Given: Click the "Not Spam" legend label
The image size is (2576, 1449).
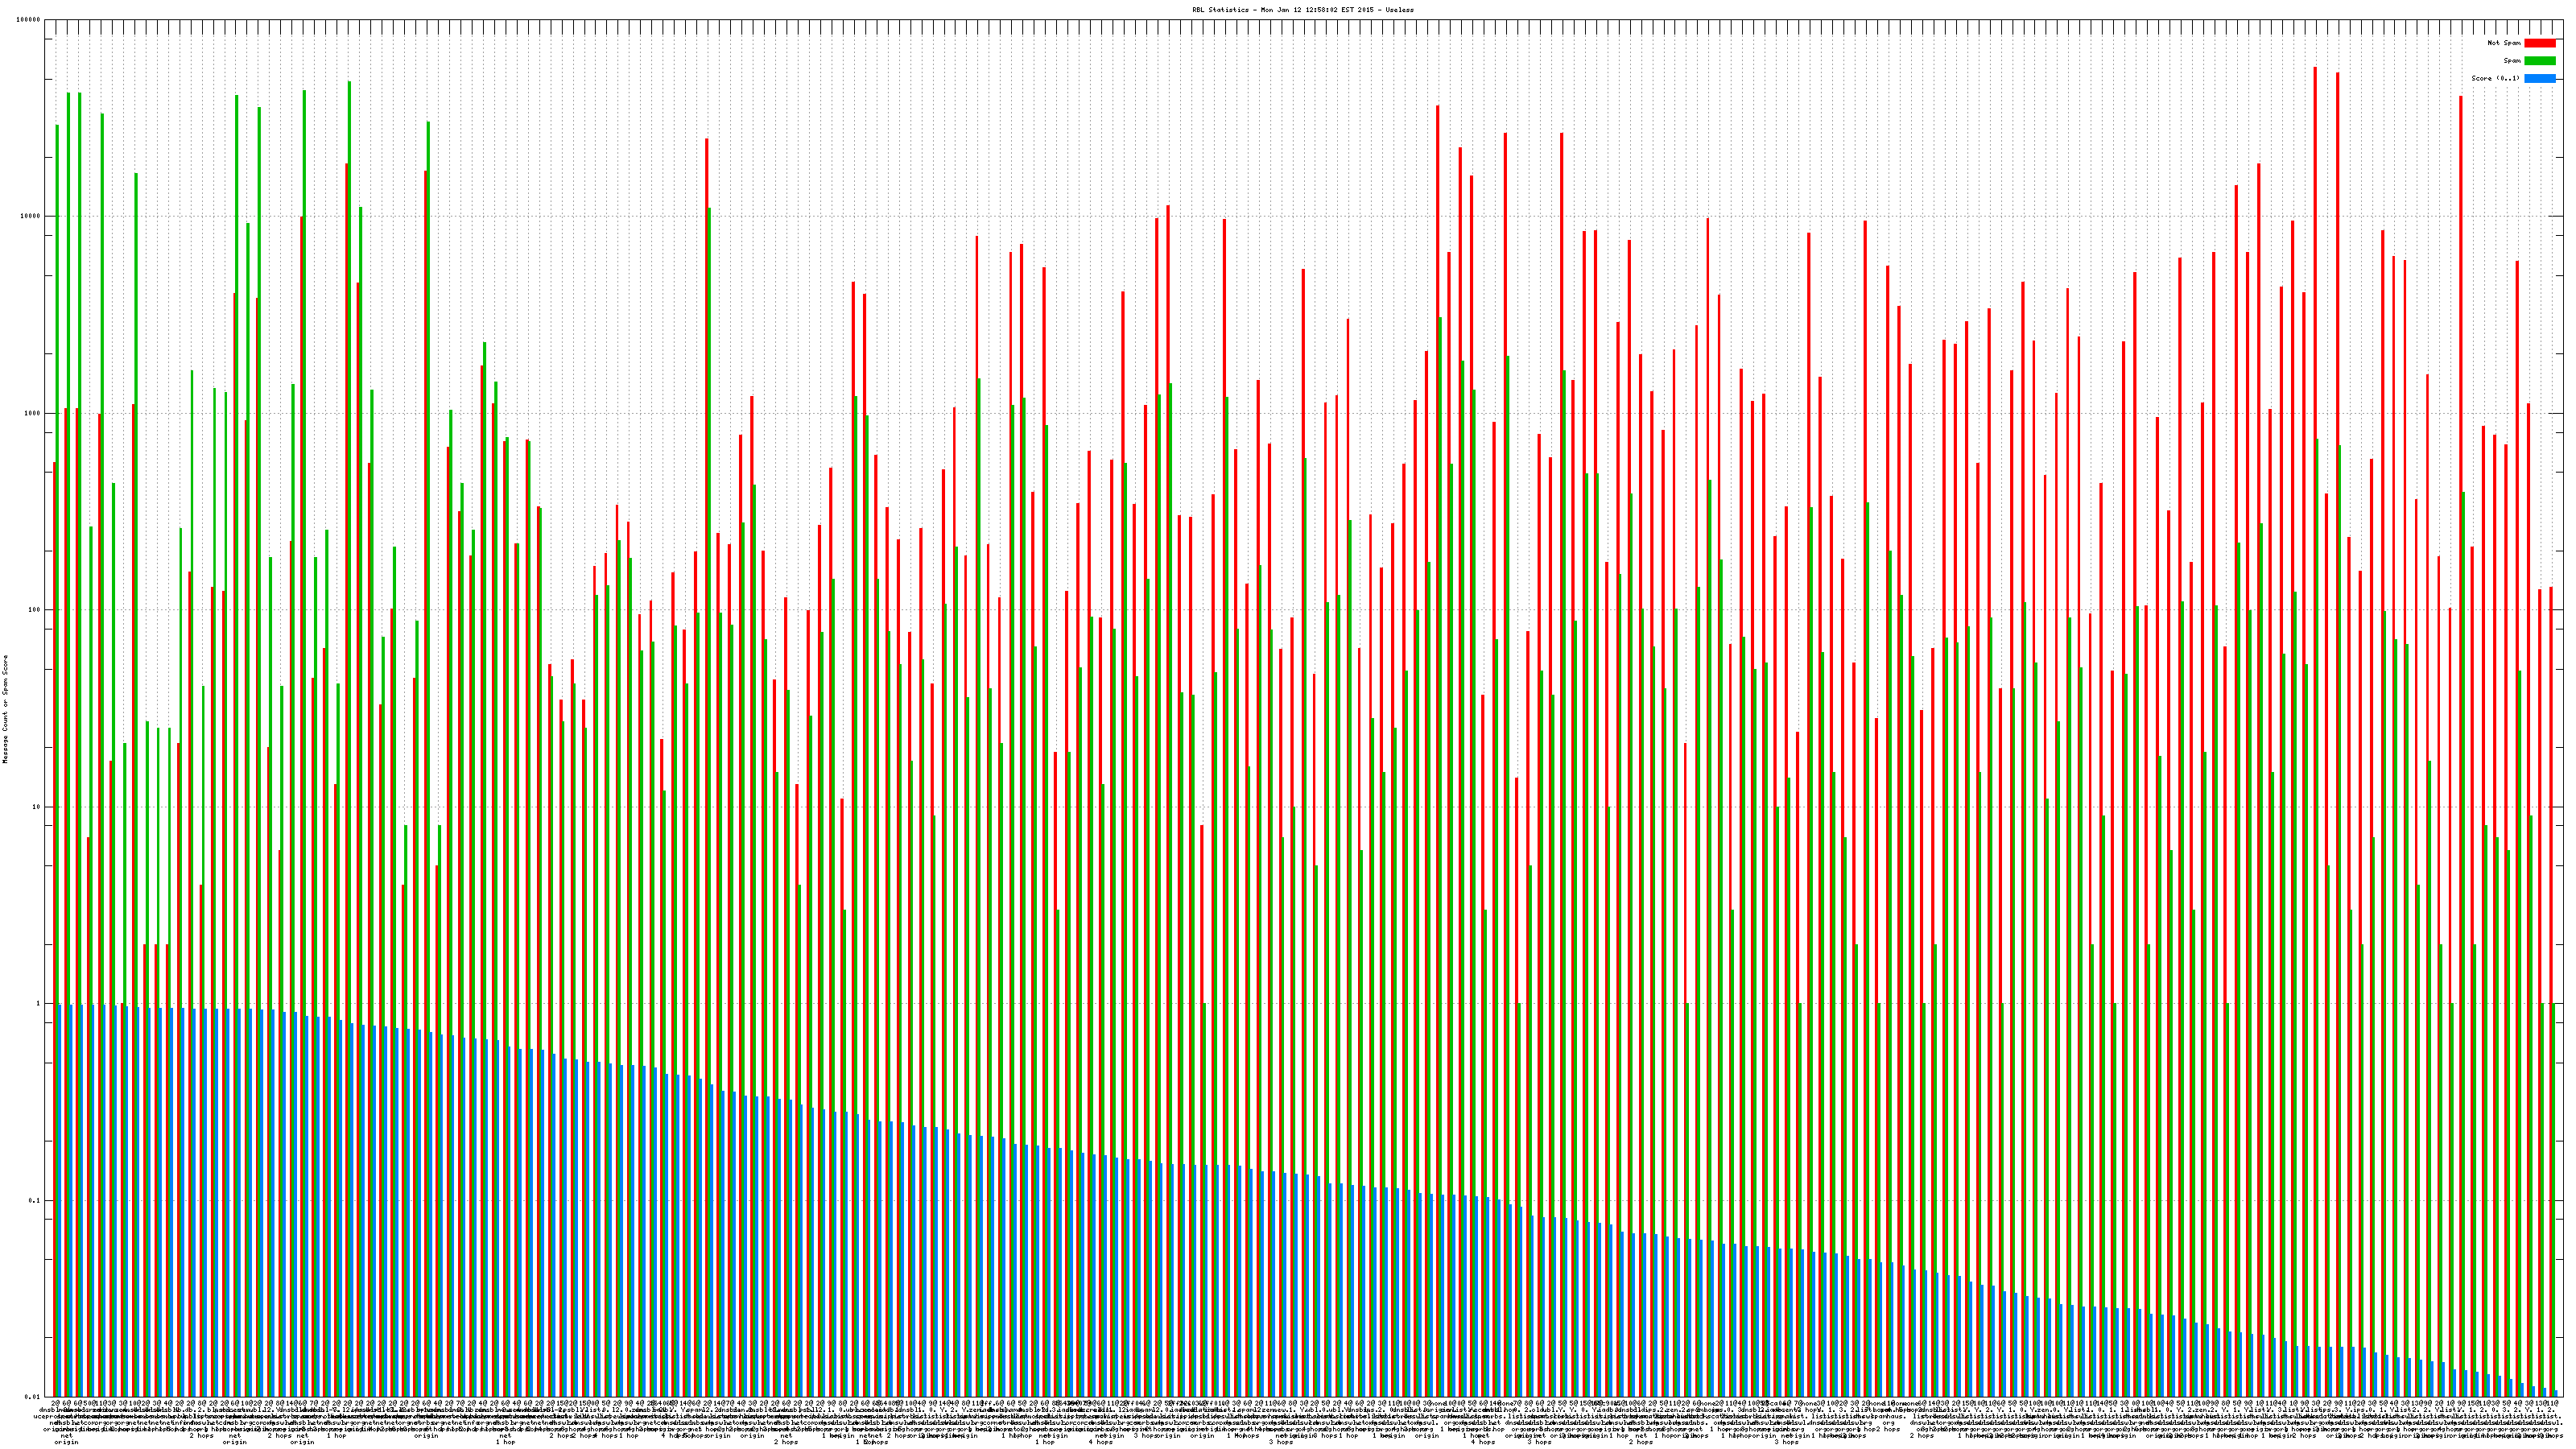Looking at the screenshot, I should [2504, 43].
